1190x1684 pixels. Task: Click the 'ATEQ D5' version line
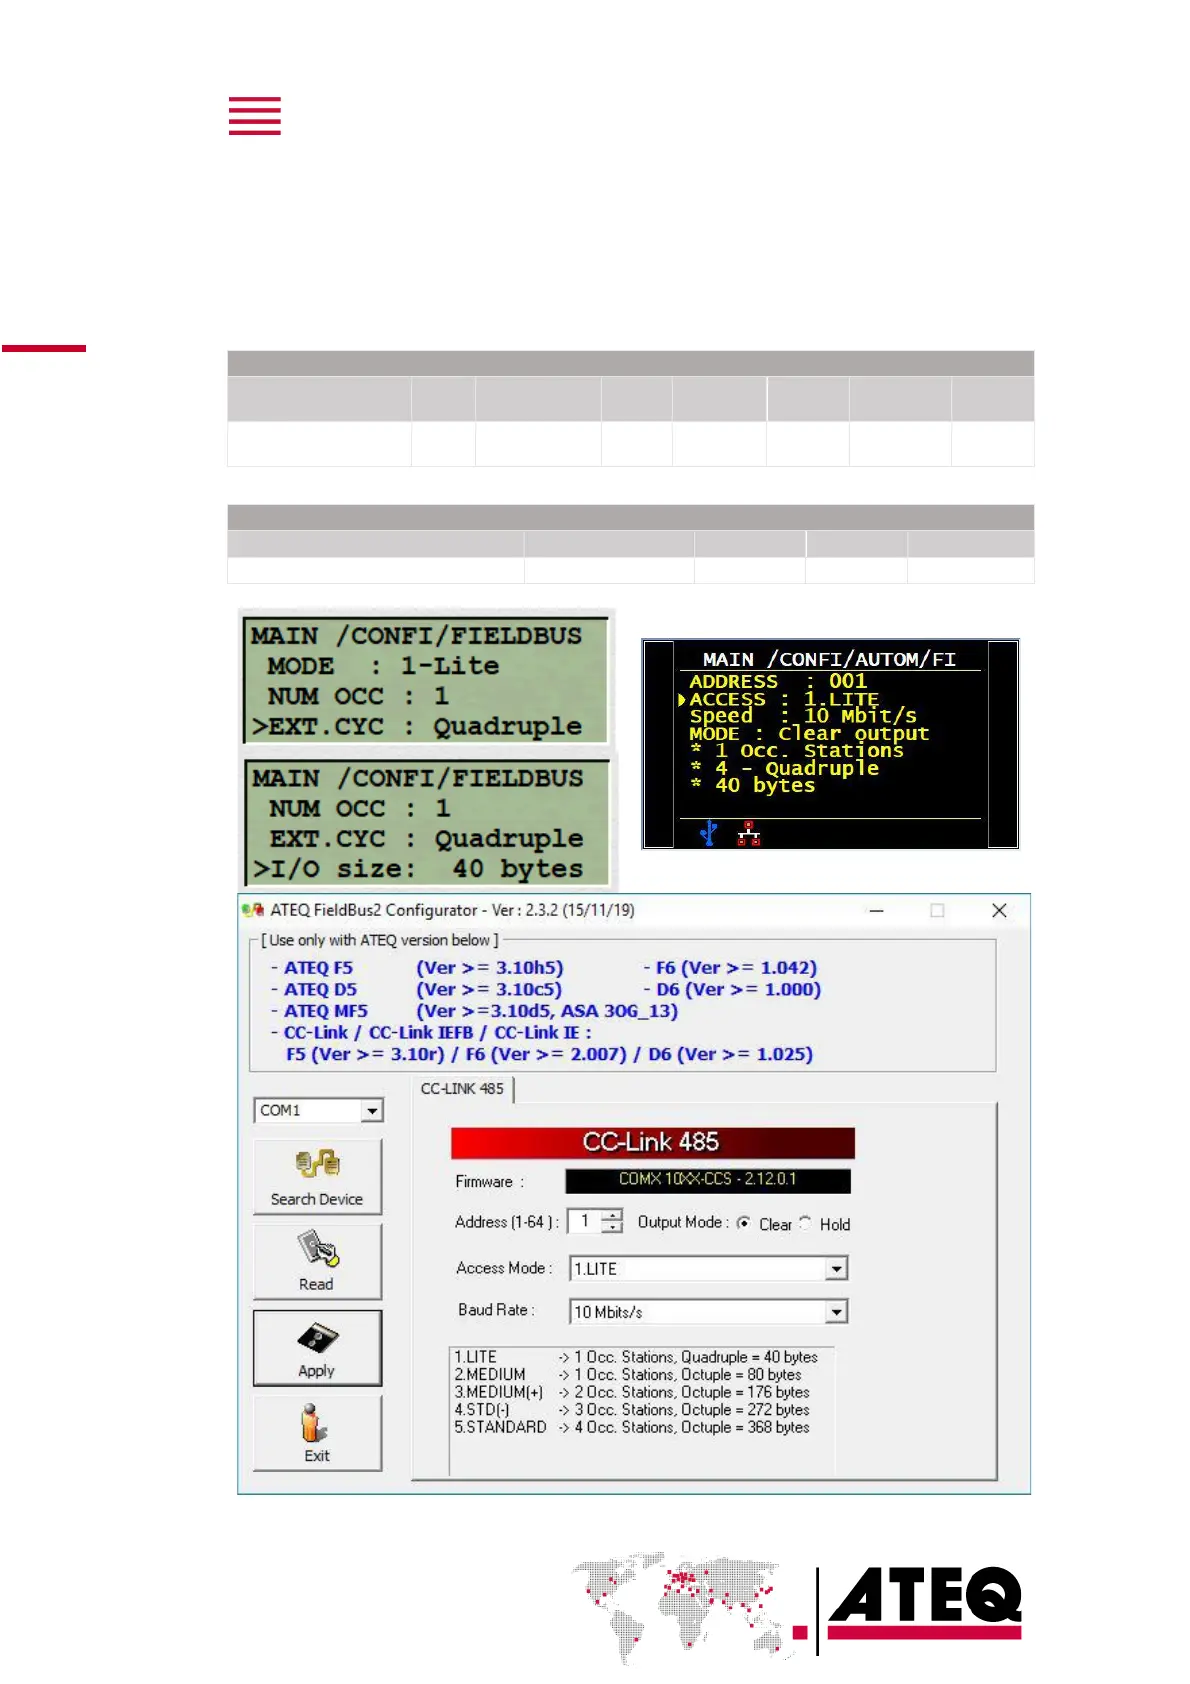tap(416, 990)
